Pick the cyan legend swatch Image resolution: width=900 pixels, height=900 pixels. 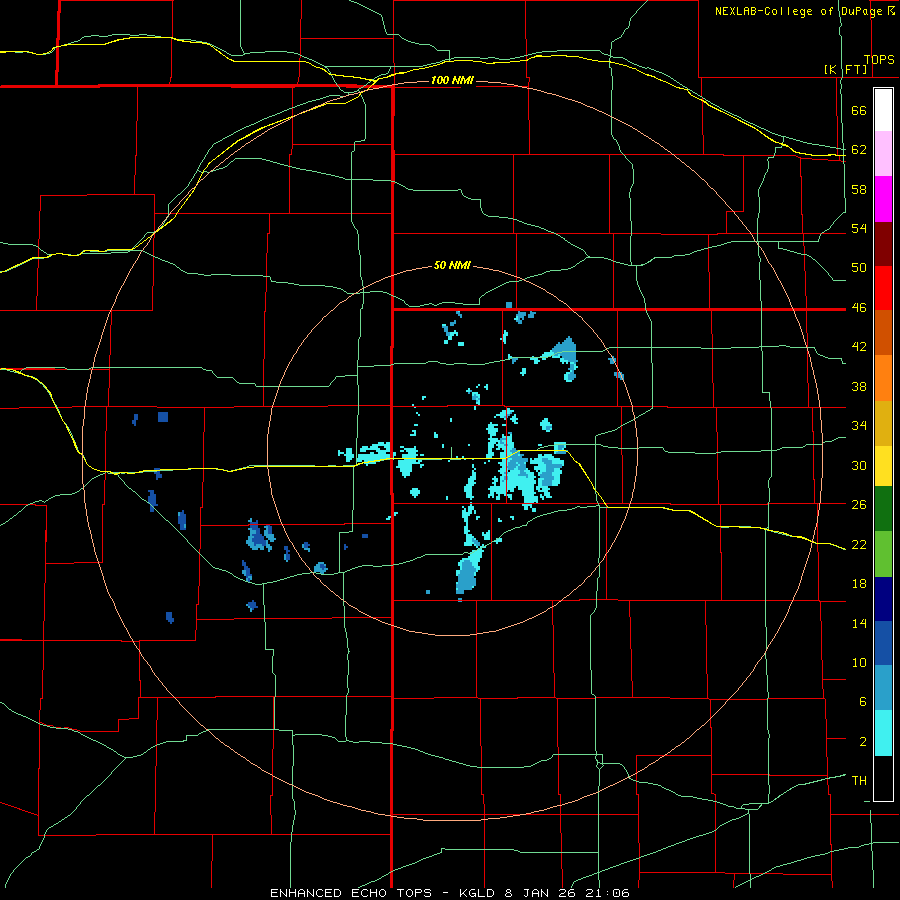(883, 733)
